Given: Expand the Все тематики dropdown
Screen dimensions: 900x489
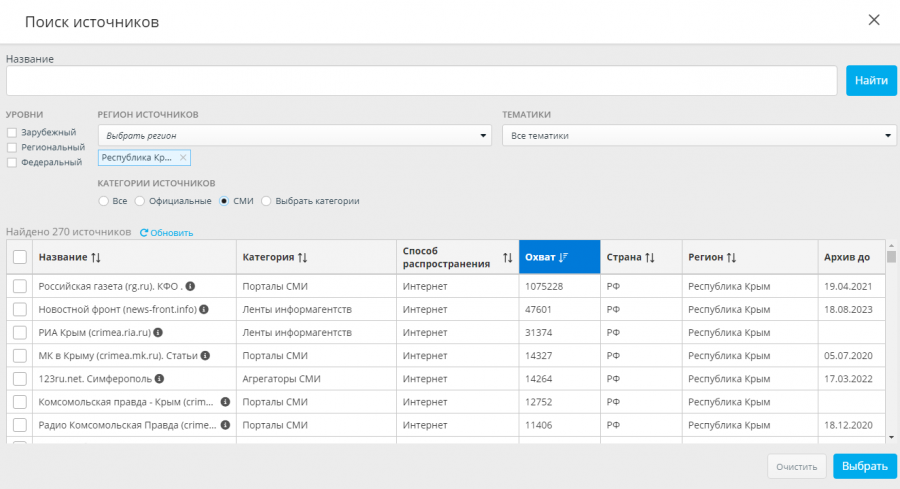Looking at the screenshot, I should (x=699, y=135).
